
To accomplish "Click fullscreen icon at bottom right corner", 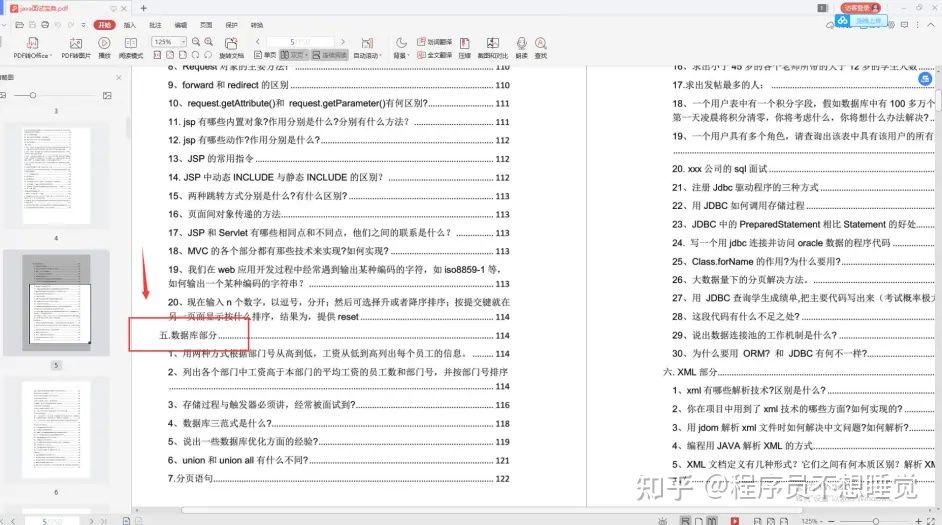I will (x=932, y=521).
